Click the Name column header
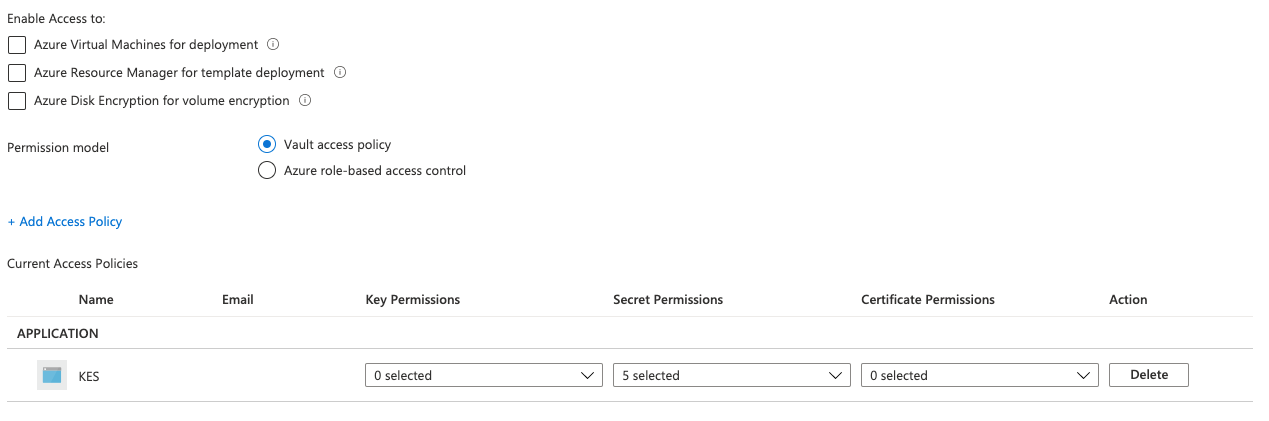Screen dimensions: 1269x421 click(x=96, y=299)
